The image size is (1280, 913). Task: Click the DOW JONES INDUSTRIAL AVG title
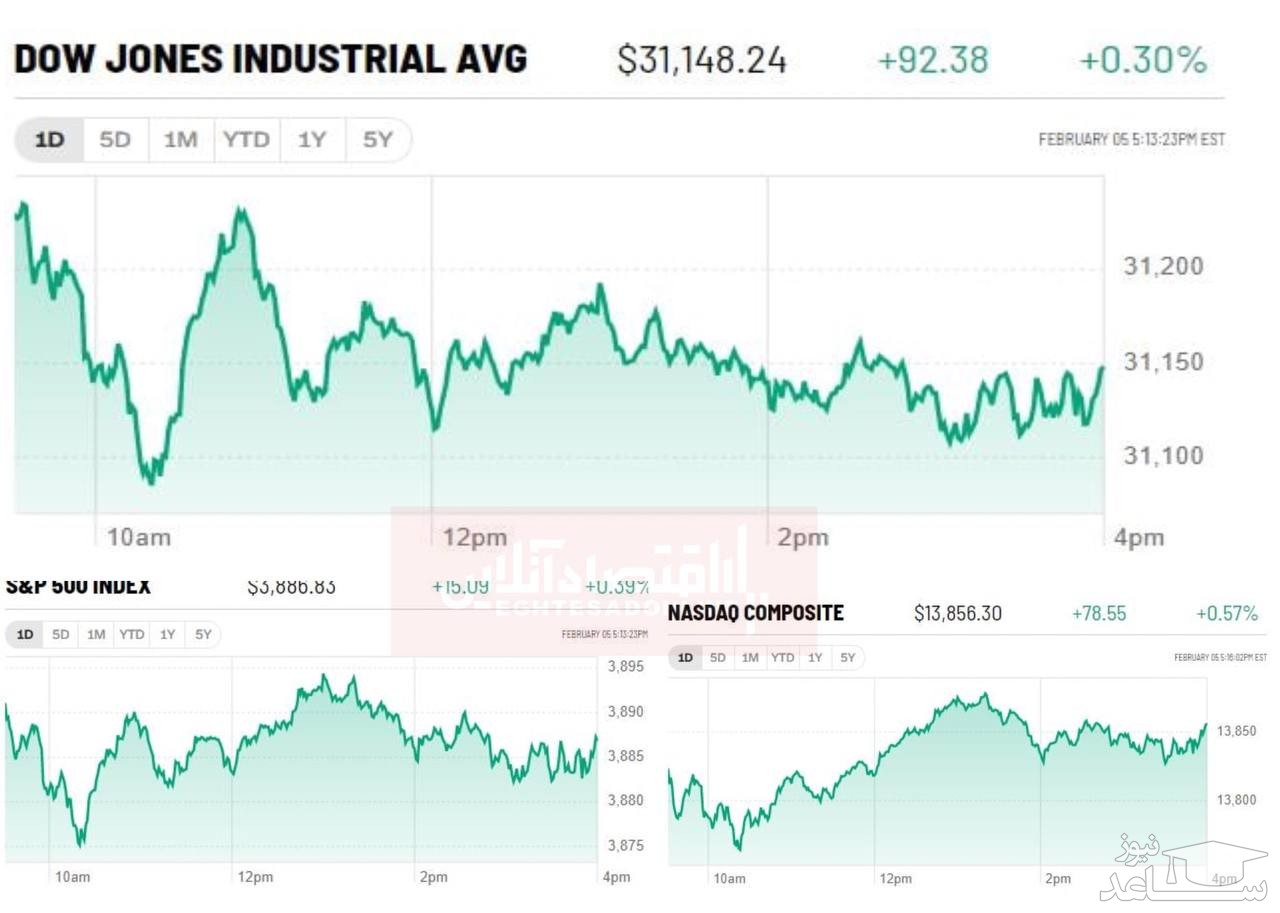click(270, 60)
